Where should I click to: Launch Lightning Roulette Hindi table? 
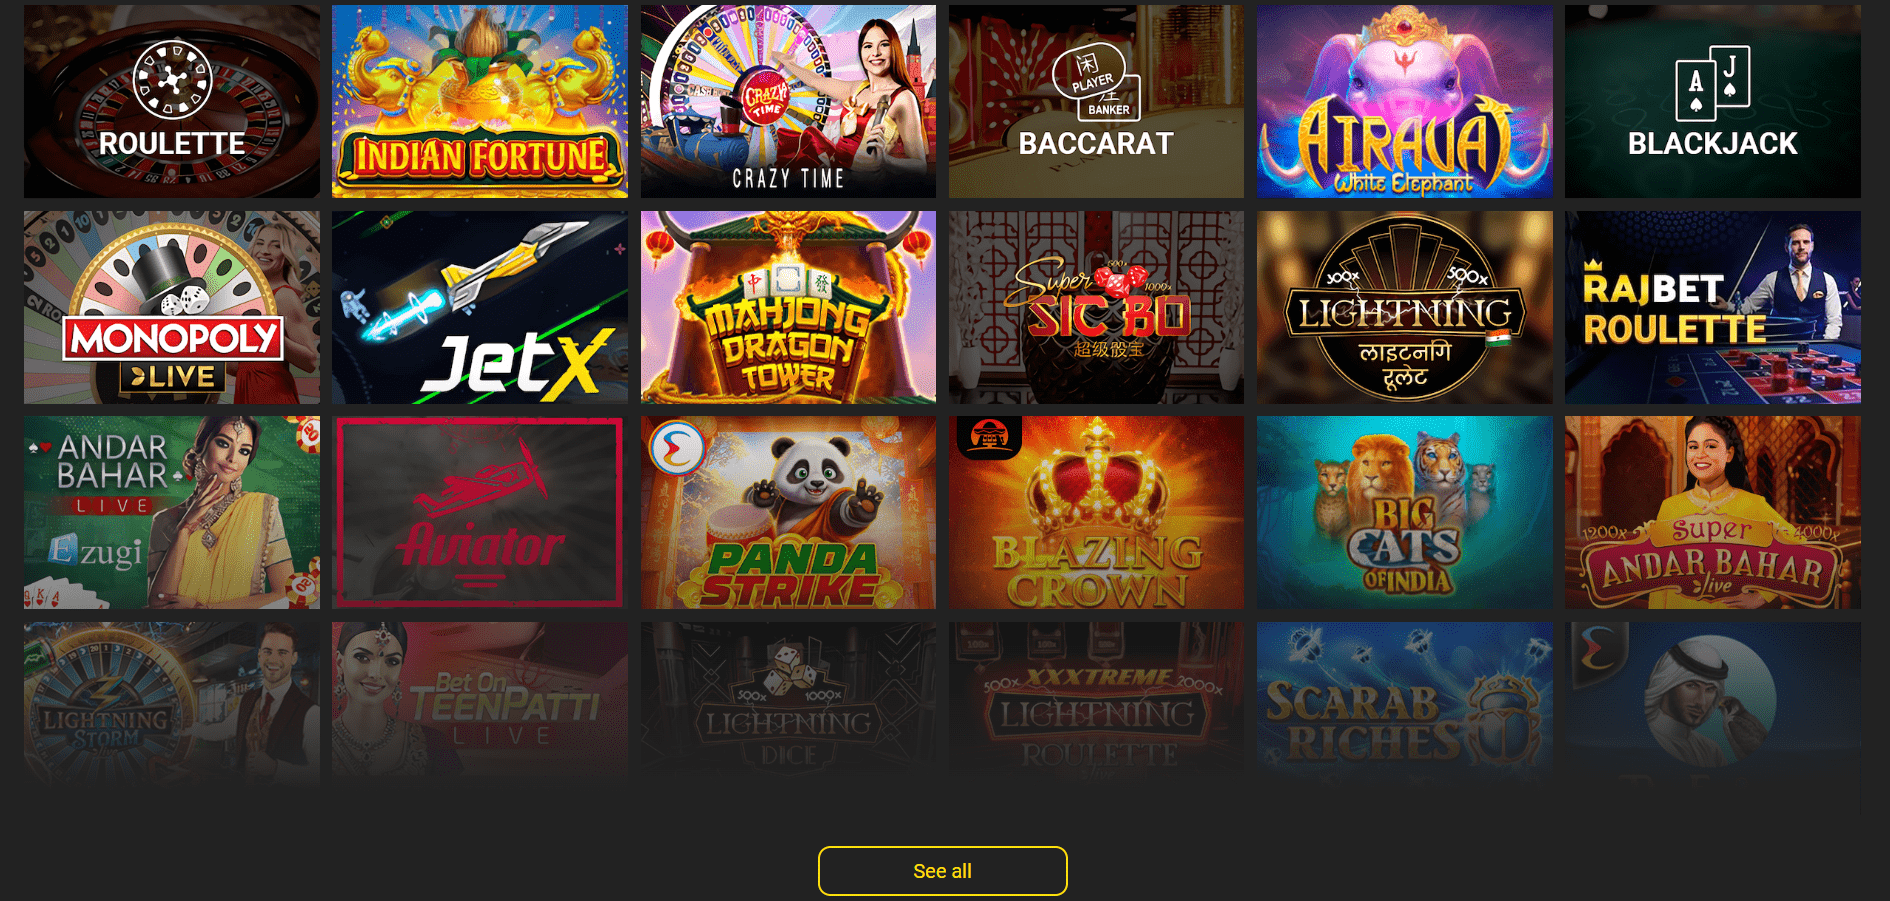(1405, 307)
